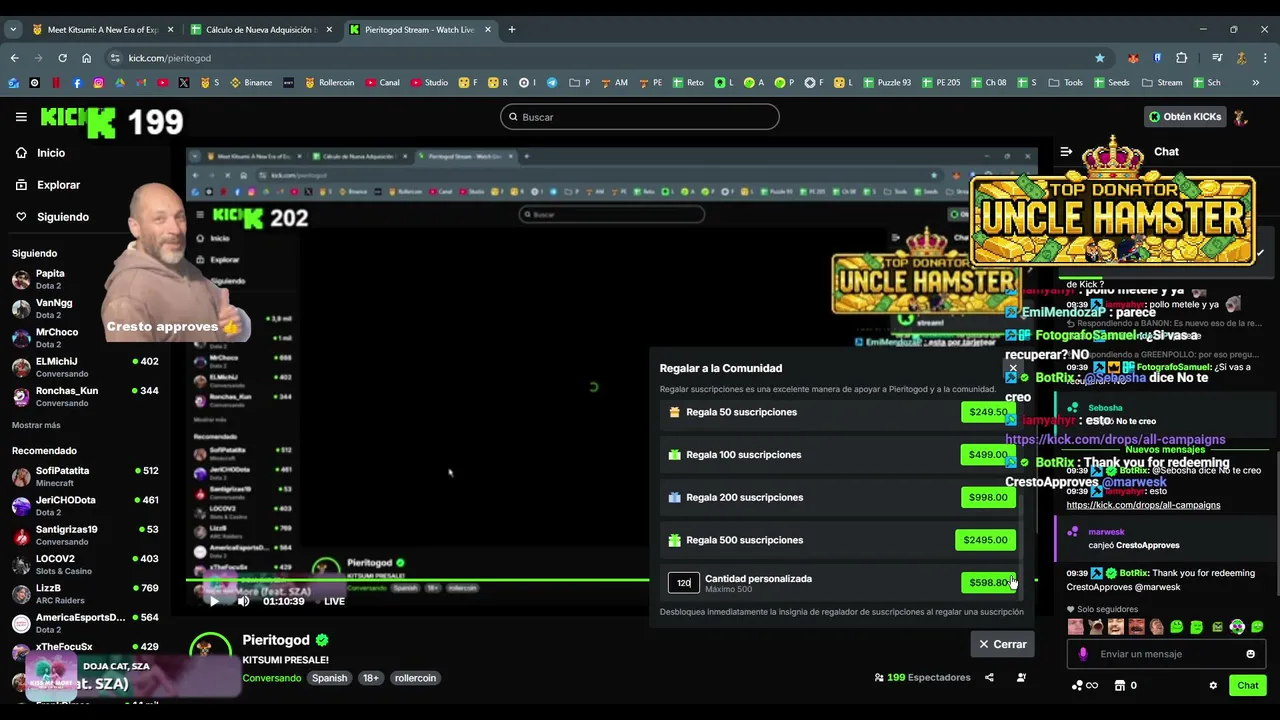This screenshot has height=720, width=1280.
Task: Open the Binance bookmark
Action: pos(251,83)
